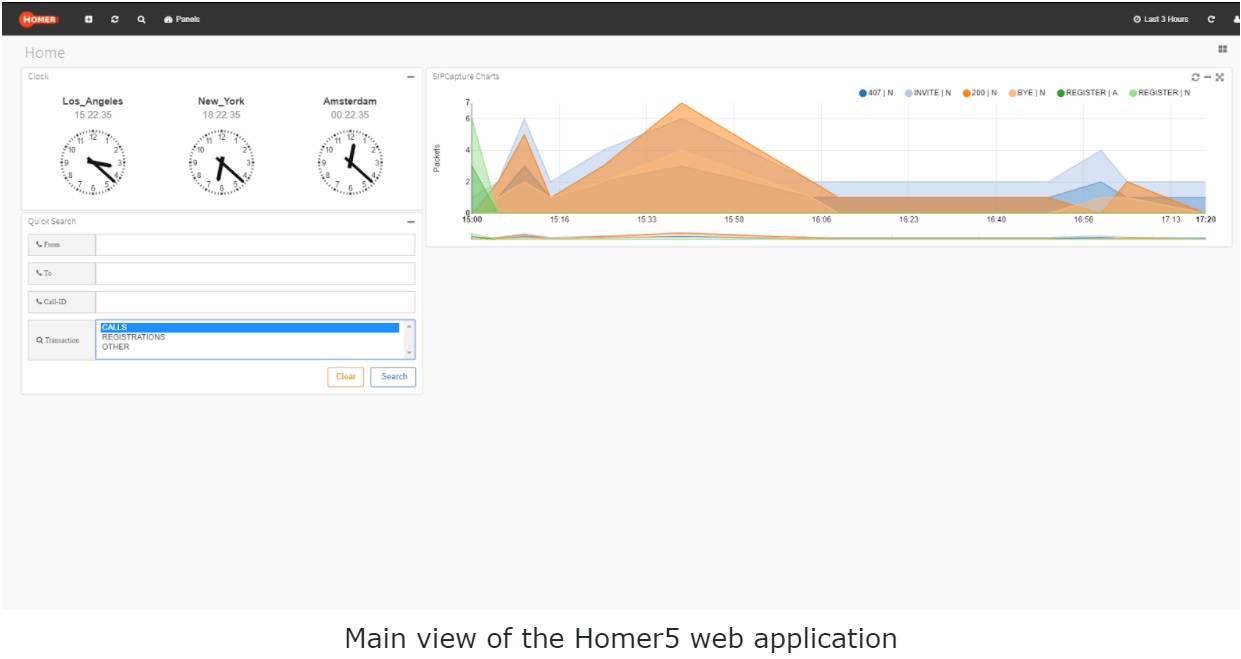Image resolution: width=1241 pixels, height=659 pixels.
Task: Select REGISTRATIONS in Transaction list
Action: (134, 337)
